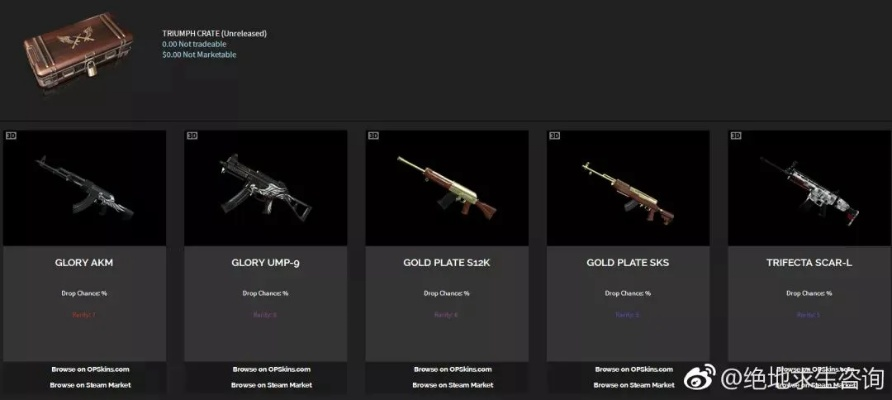The image size is (892, 400).
Task: Select the GOLD PLATE SKS item title
Action: coord(628,263)
